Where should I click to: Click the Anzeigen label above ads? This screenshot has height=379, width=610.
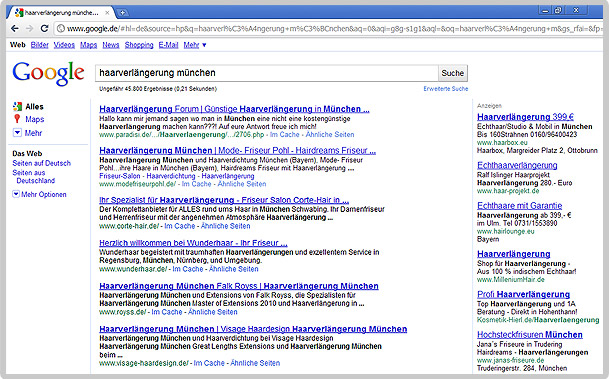point(489,106)
